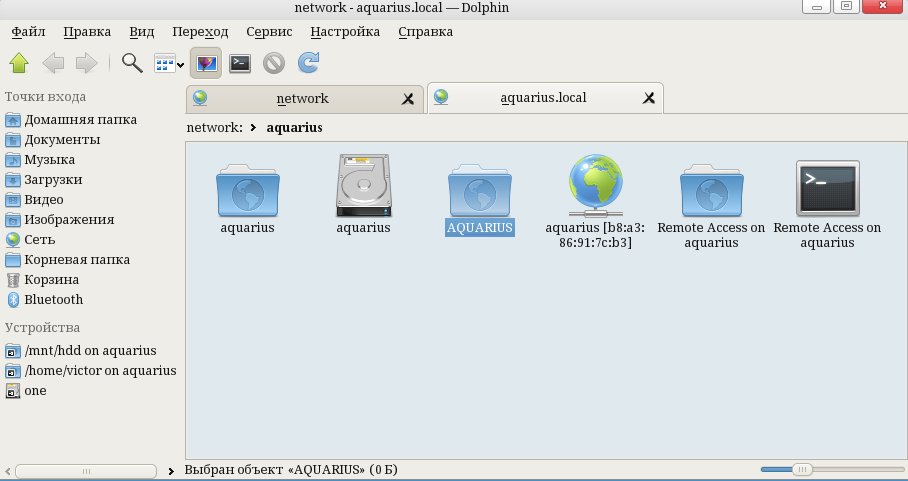The height and width of the screenshot is (481, 908).
Task: Toggle the Preview toolbar button
Action: (x=206, y=63)
